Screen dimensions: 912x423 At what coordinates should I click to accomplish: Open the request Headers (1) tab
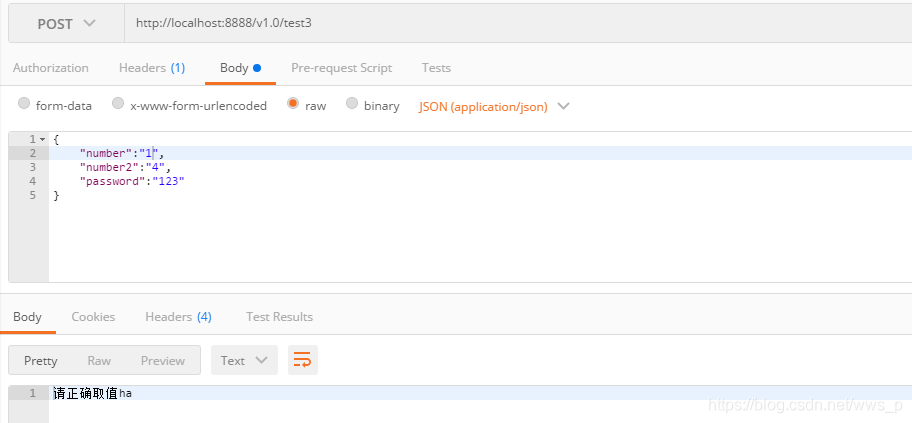point(152,68)
